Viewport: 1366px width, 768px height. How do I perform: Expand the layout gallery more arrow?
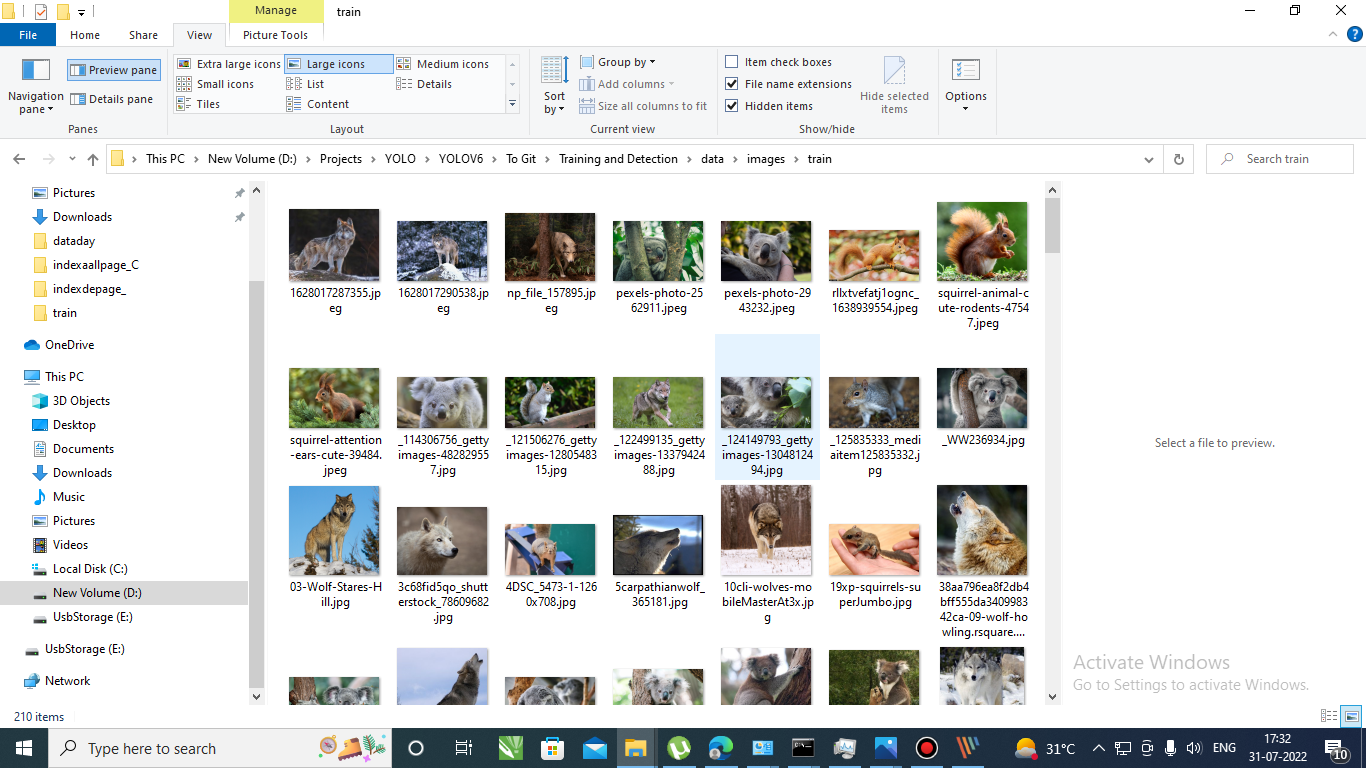(513, 104)
